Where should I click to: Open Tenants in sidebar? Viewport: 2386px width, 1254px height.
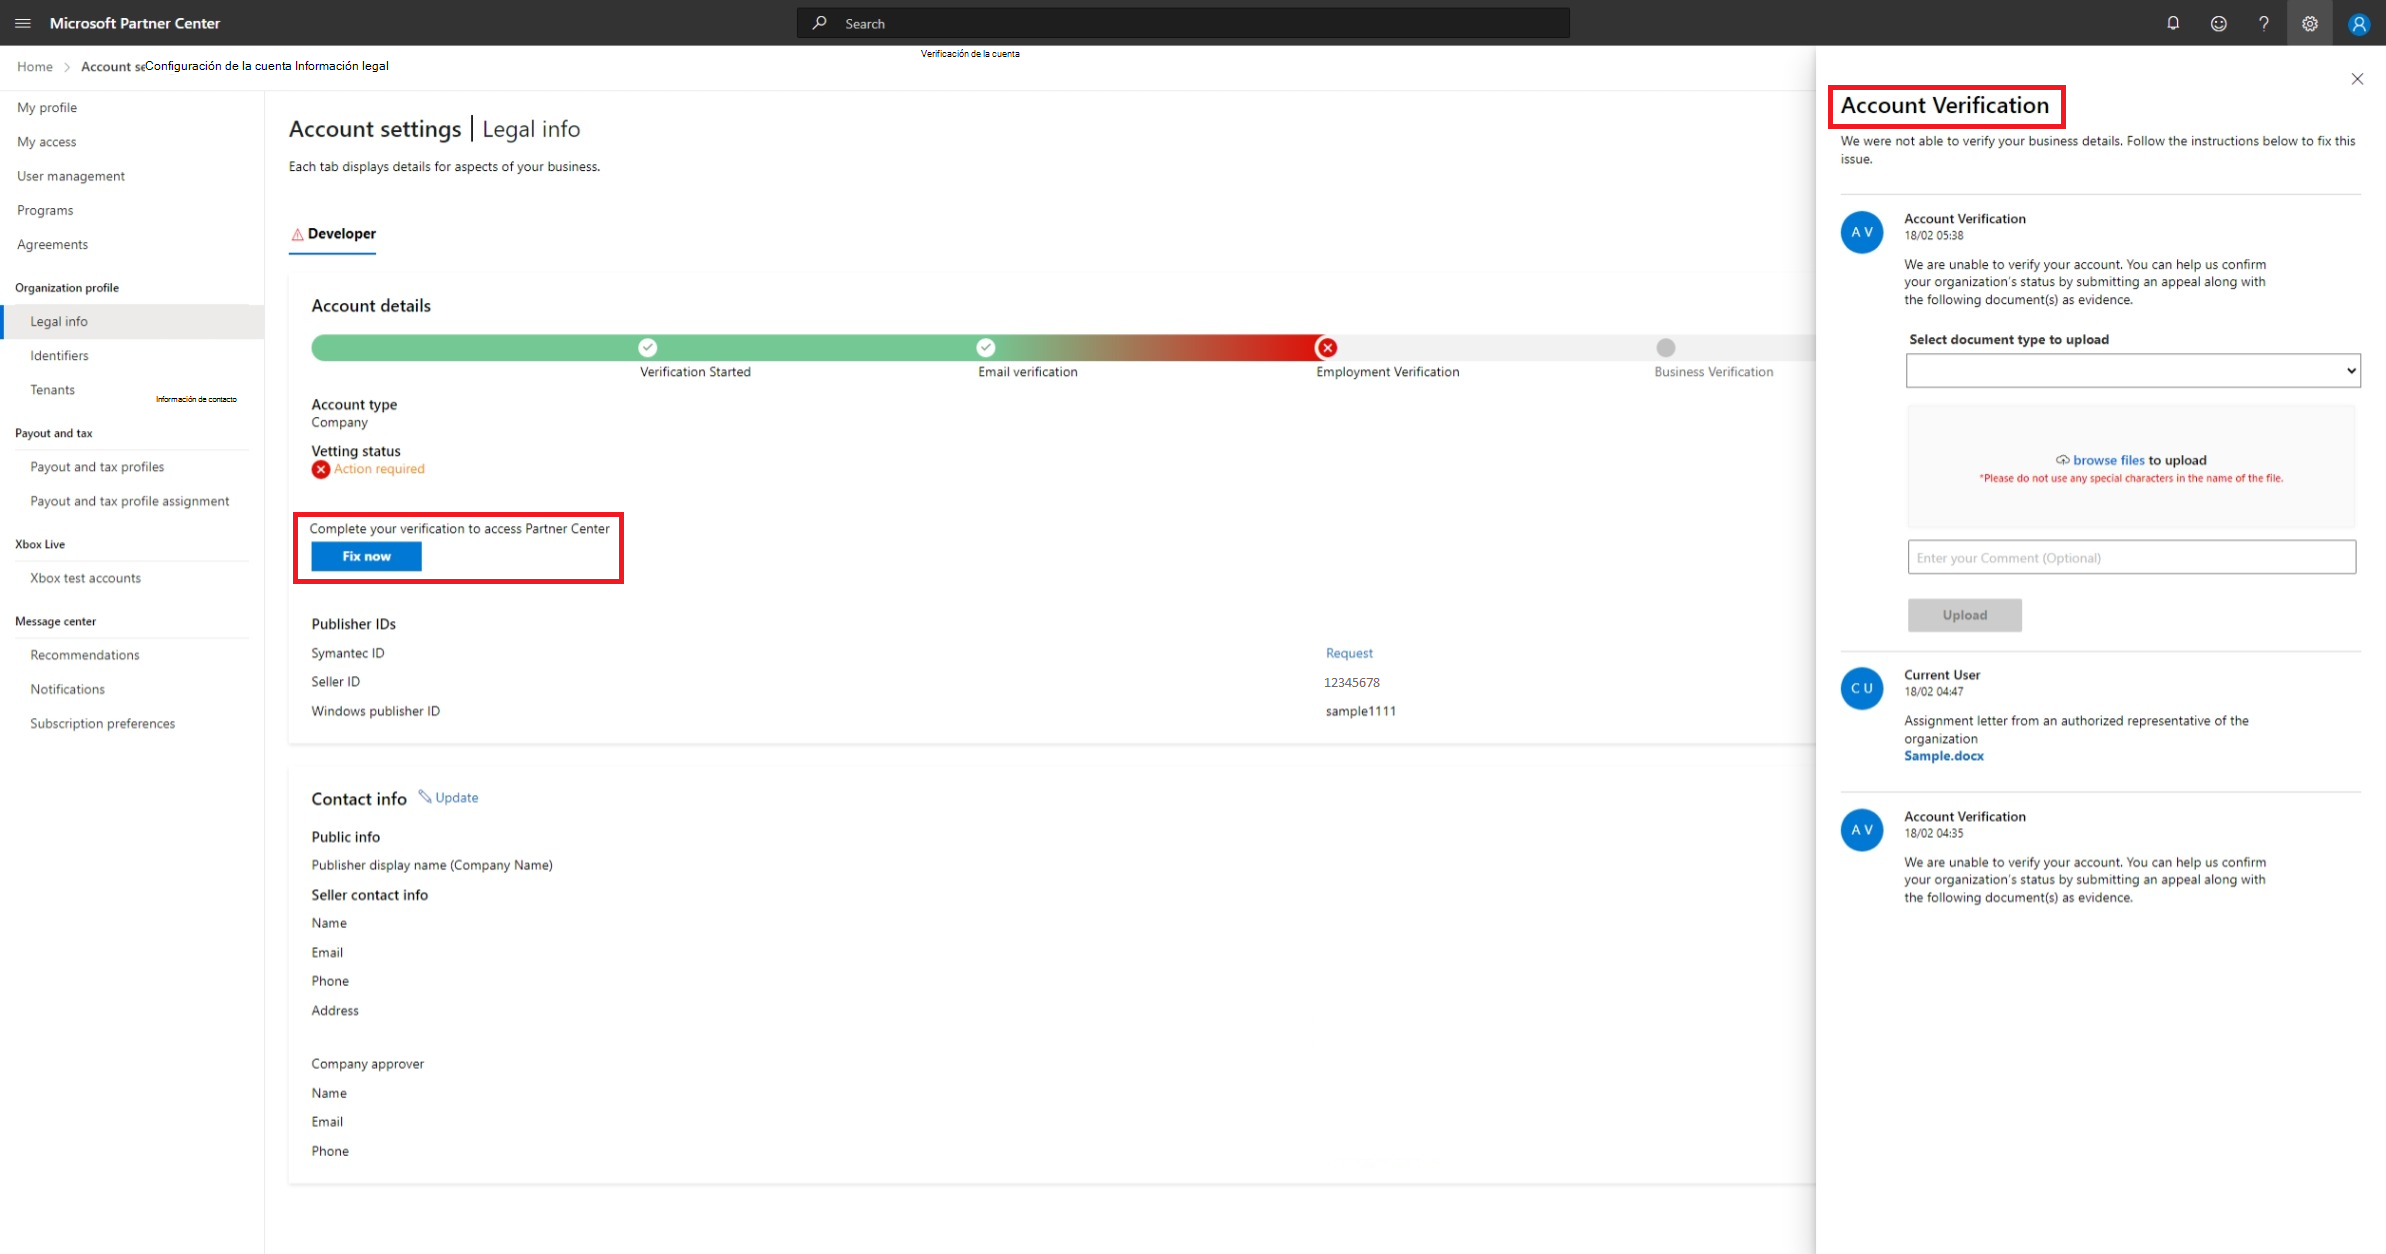point(52,389)
